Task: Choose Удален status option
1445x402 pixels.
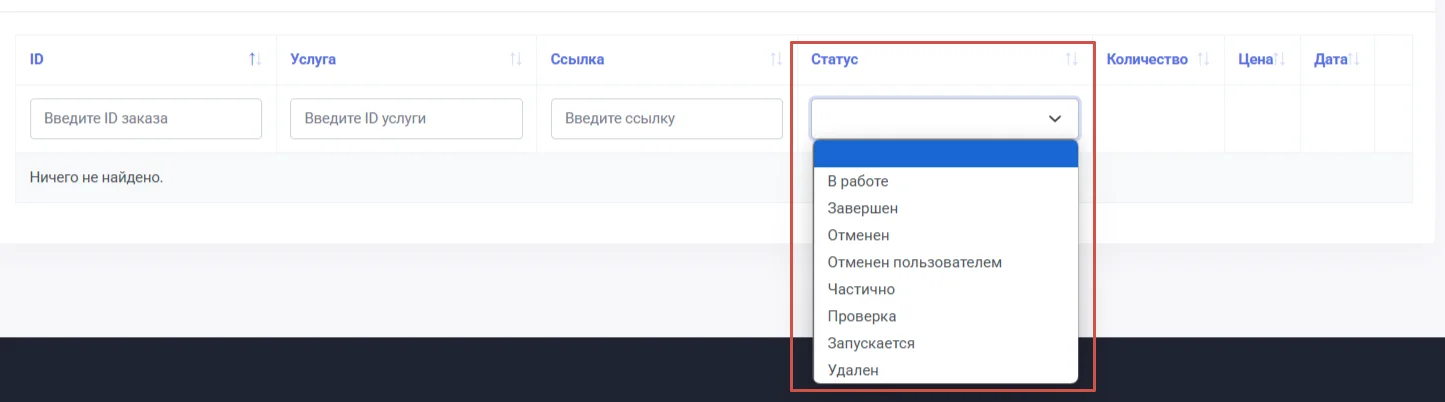Action: click(x=945, y=370)
